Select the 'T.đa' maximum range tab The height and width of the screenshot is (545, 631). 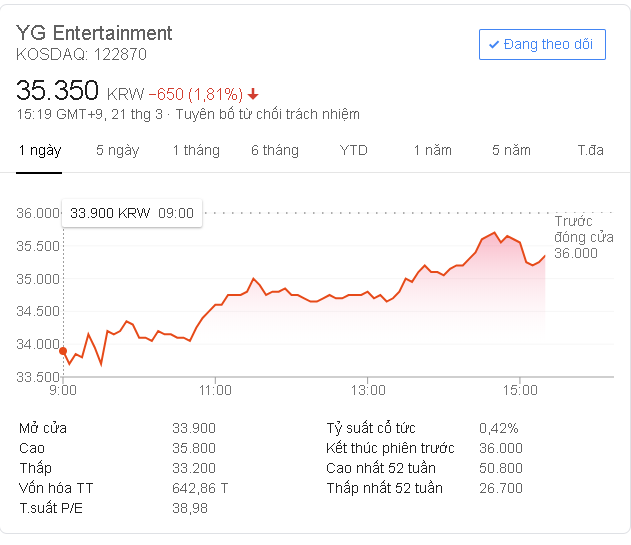pos(590,150)
